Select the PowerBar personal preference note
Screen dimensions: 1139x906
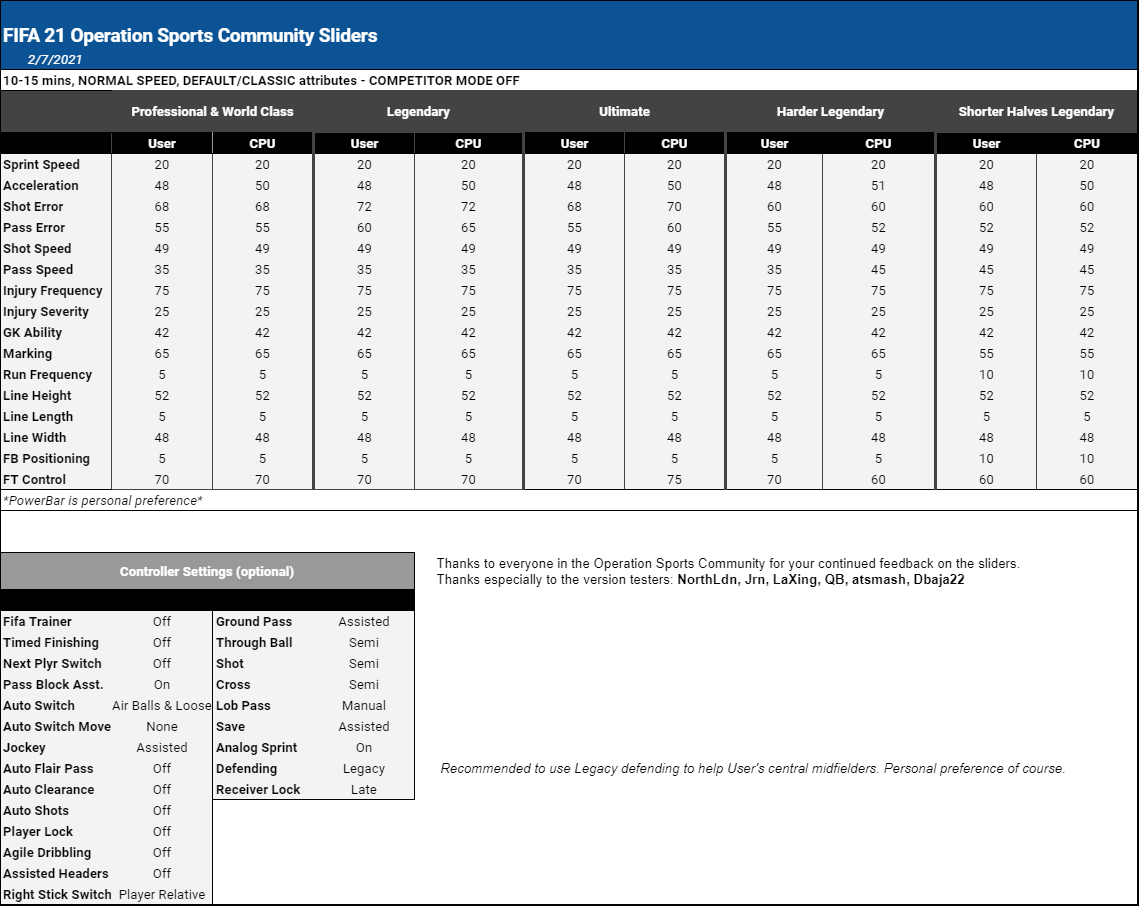click(x=103, y=500)
